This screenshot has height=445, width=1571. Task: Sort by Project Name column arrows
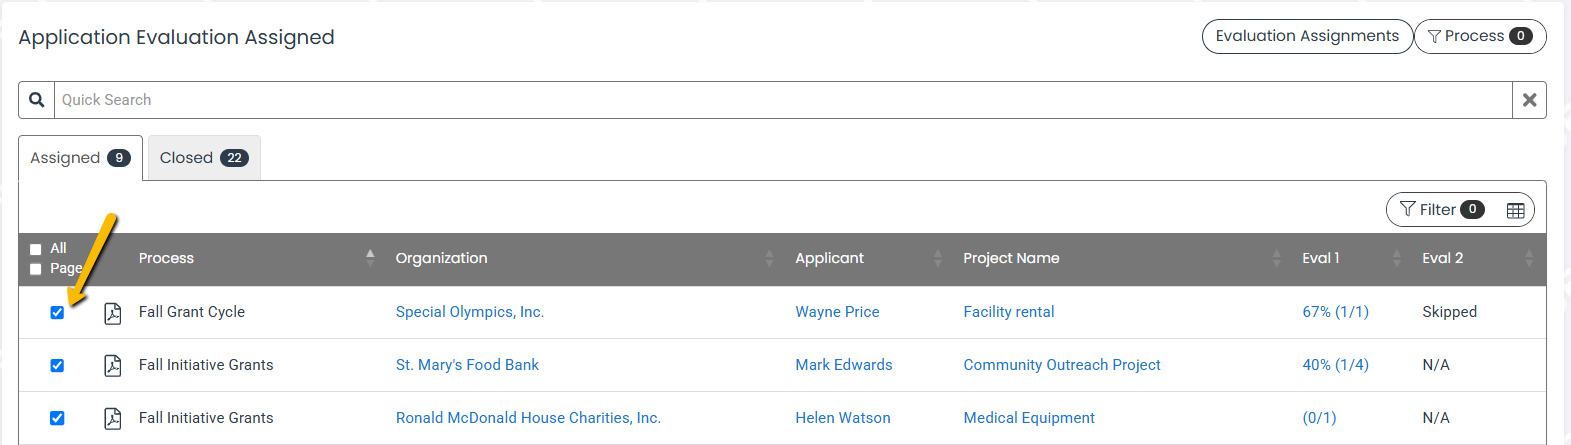(1276, 258)
